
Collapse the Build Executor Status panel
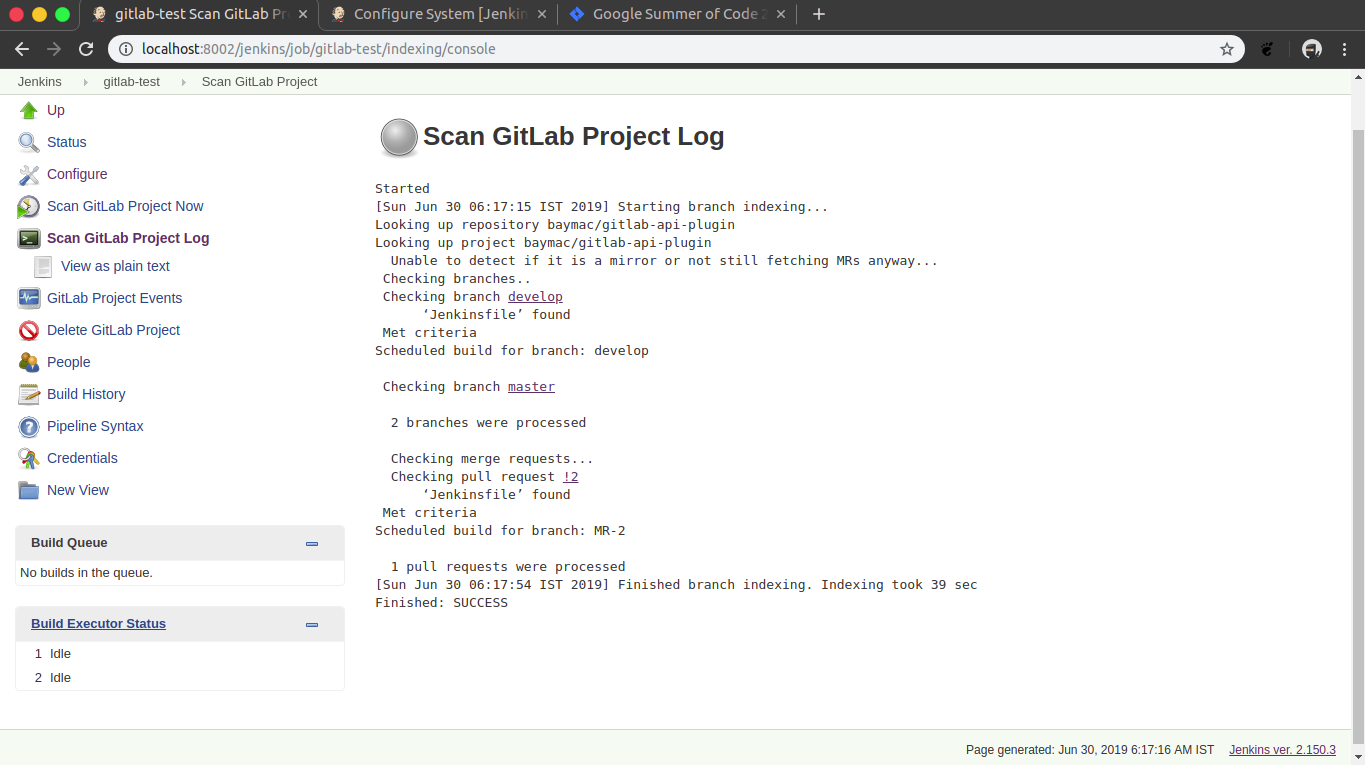pyautogui.click(x=312, y=625)
